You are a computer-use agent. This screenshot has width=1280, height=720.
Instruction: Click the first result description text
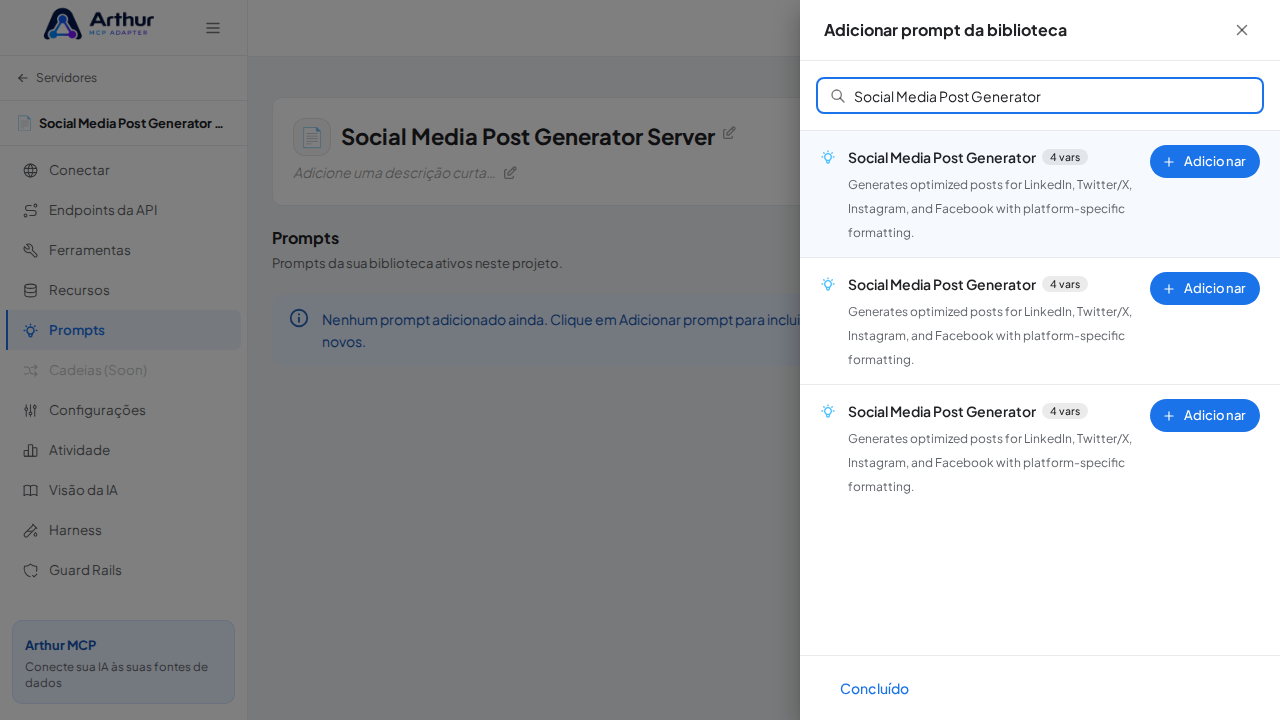(990, 208)
